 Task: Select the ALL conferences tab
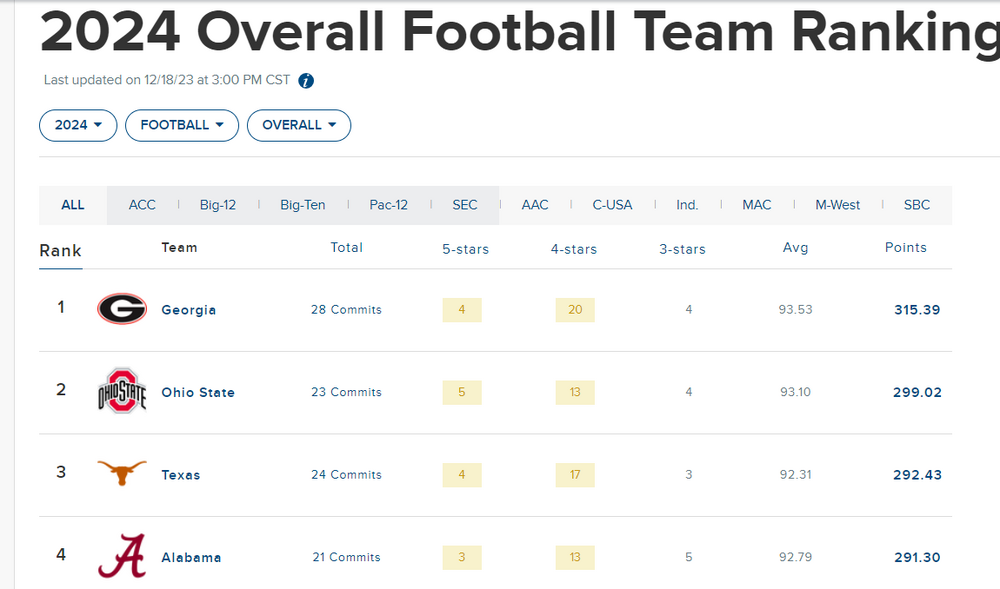(73, 205)
